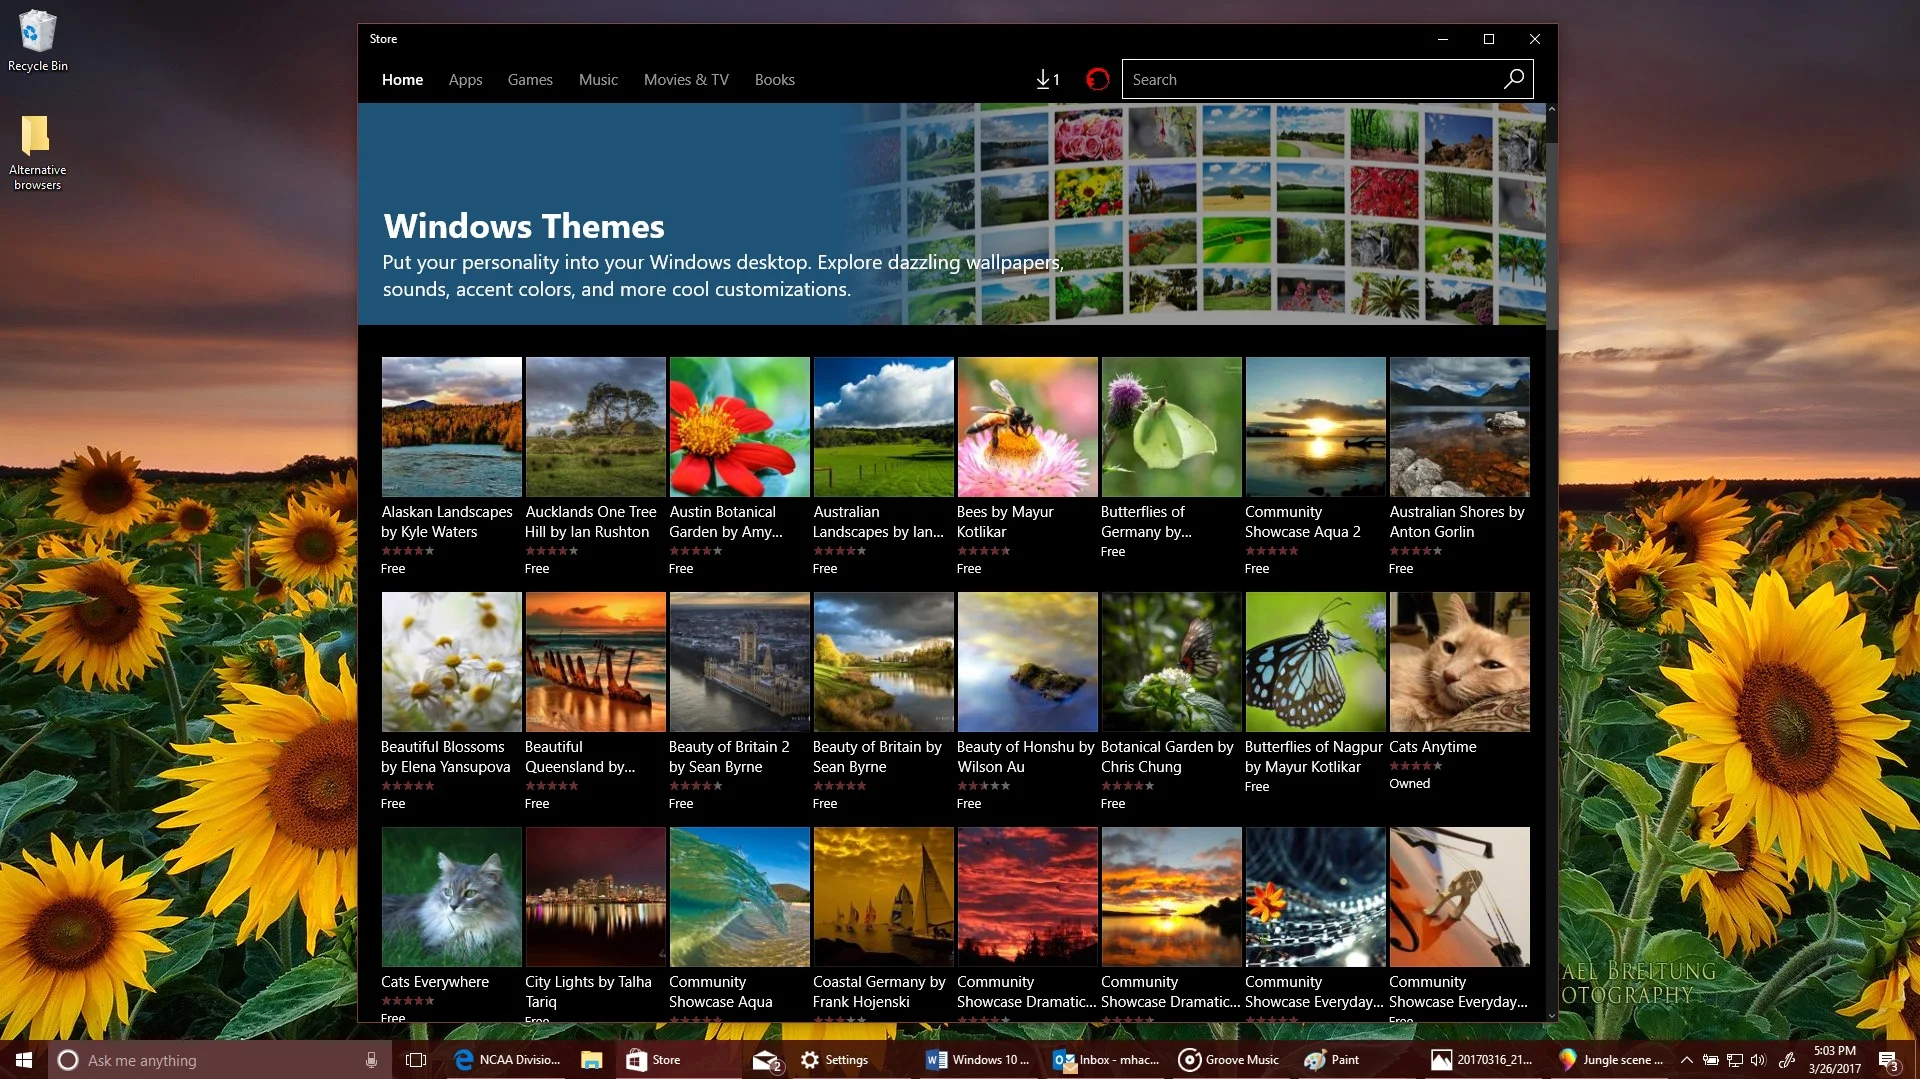This screenshot has height=1079, width=1920.
Task: Open the Music tab
Action: 598,79
